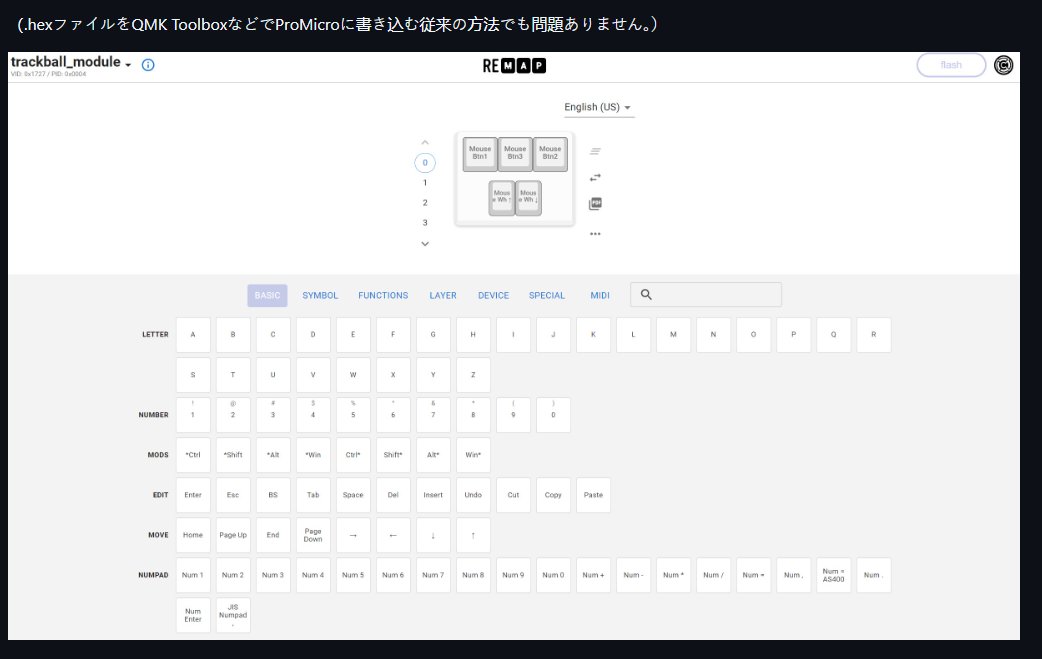Pick the letter R keycode
The height and width of the screenshot is (659, 1042).
(x=874, y=335)
